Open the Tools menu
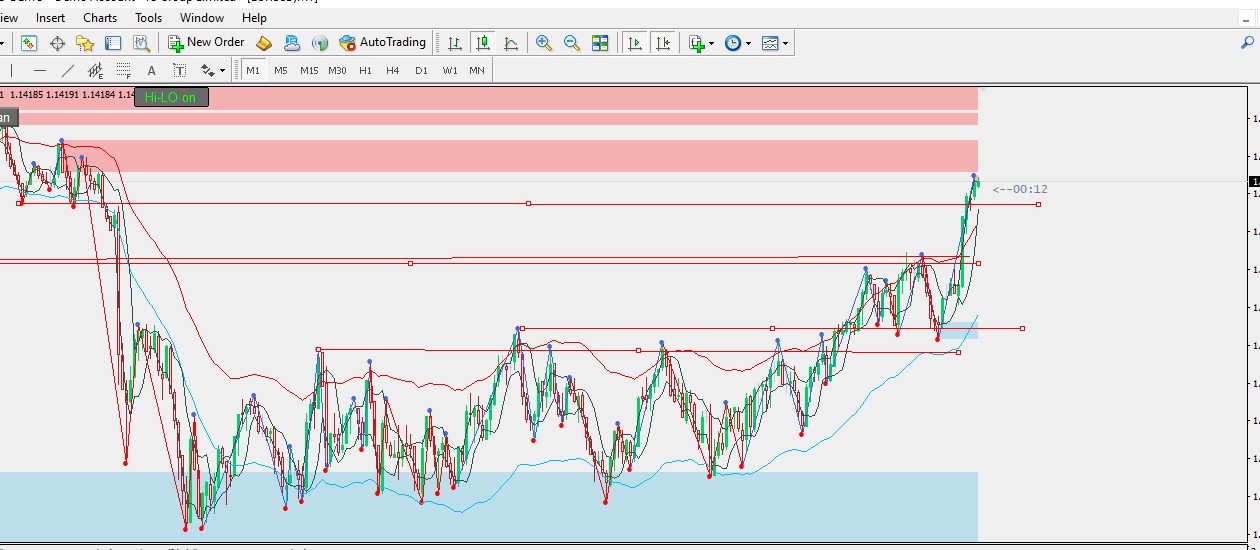 click(x=148, y=17)
